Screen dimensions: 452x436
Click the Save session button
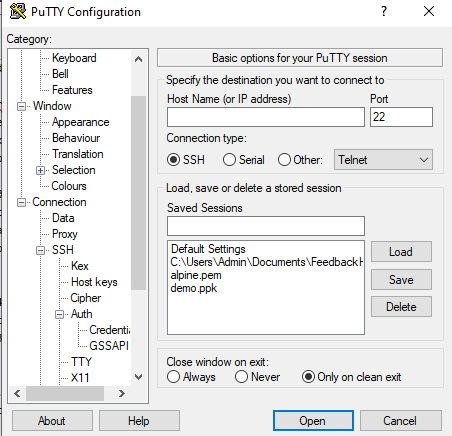401,279
